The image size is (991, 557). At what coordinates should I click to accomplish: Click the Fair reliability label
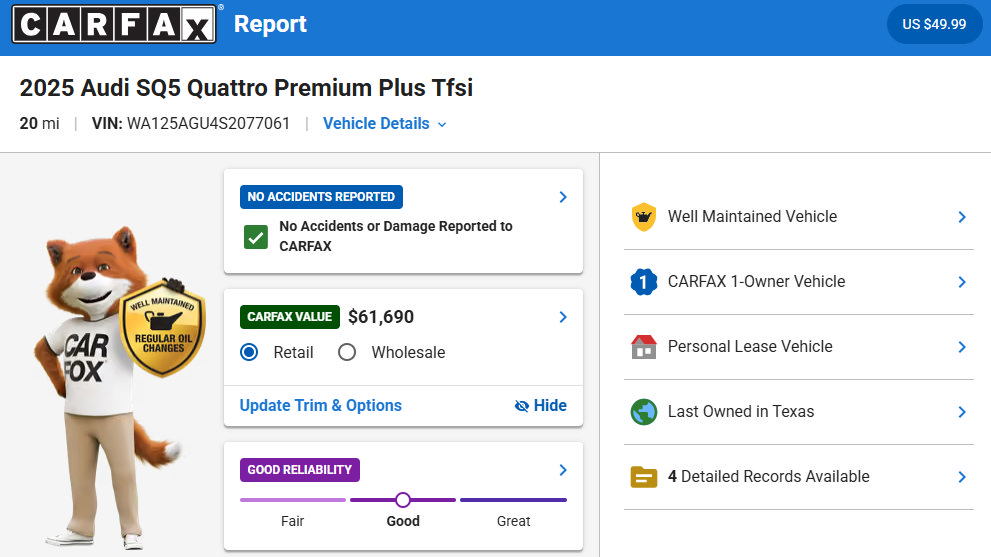pos(293,522)
